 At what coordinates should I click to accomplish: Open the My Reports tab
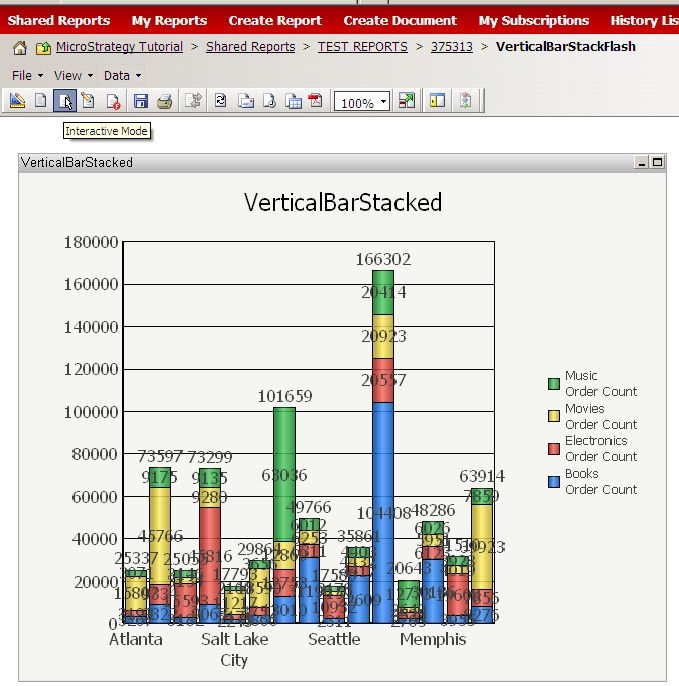click(x=169, y=21)
